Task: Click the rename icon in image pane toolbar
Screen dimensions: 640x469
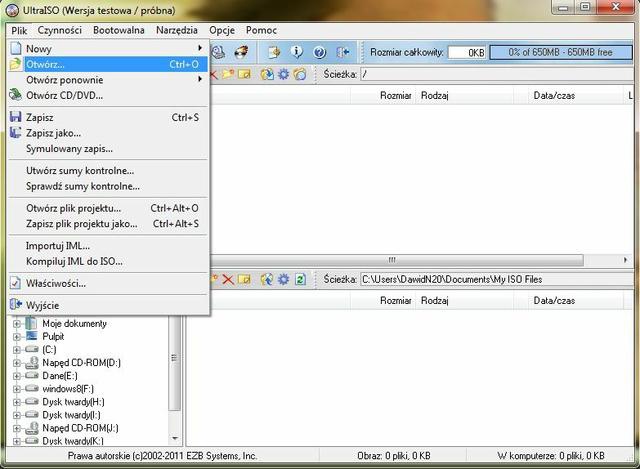Action: (x=244, y=74)
